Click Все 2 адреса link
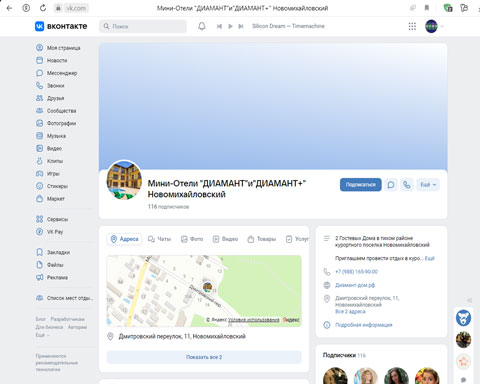Screen dimensions: 480x384 click(x=350, y=312)
